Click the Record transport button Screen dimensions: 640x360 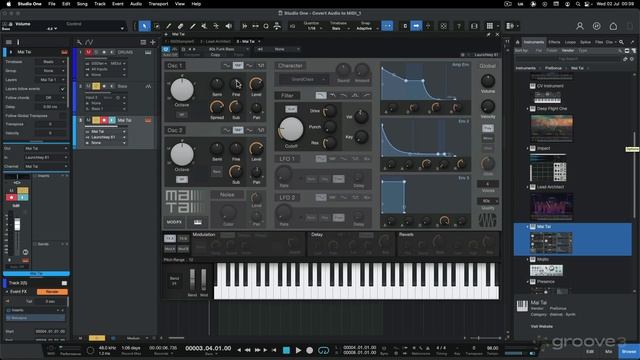pyautogui.click(x=310, y=350)
